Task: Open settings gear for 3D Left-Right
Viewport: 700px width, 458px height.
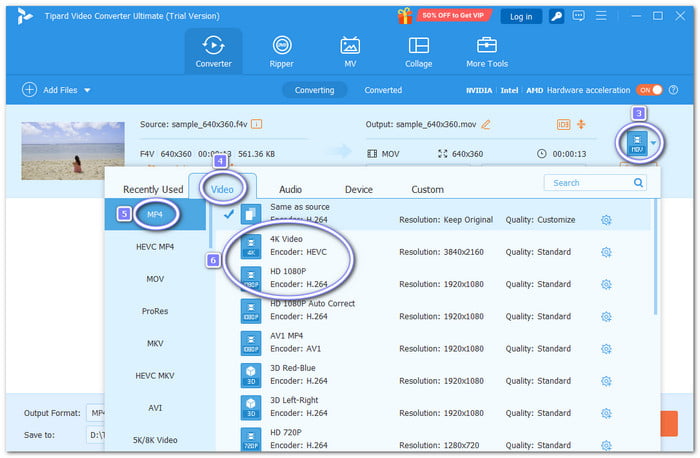Action: coord(606,413)
